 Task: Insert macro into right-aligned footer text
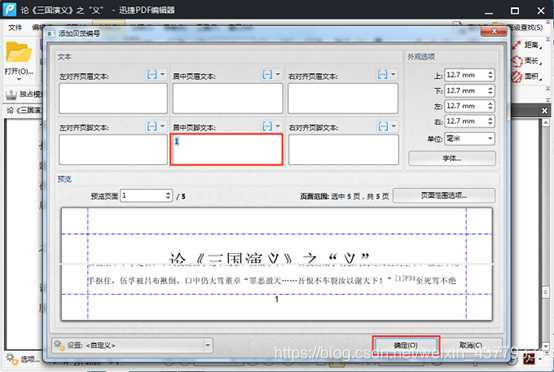click(383, 126)
